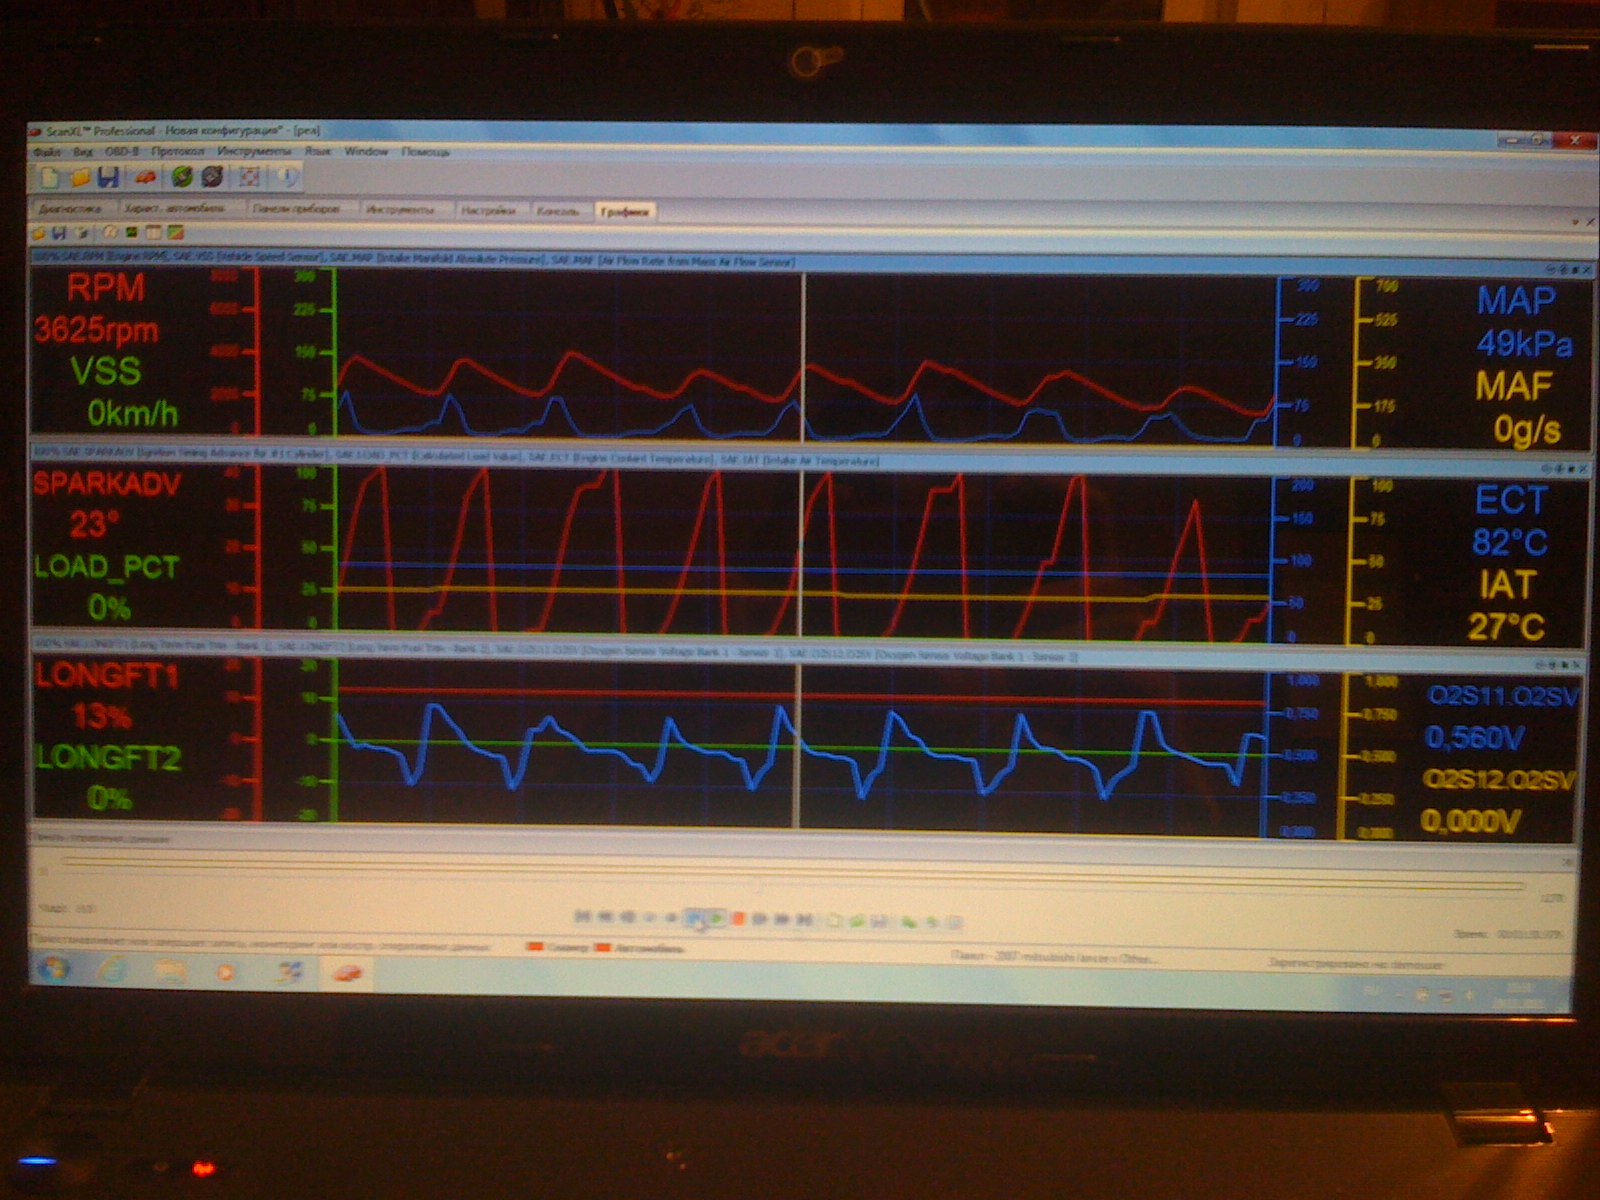This screenshot has width=1600, height=1200.
Task: Save the configuration with the floppy disk icon
Action: coord(108,178)
